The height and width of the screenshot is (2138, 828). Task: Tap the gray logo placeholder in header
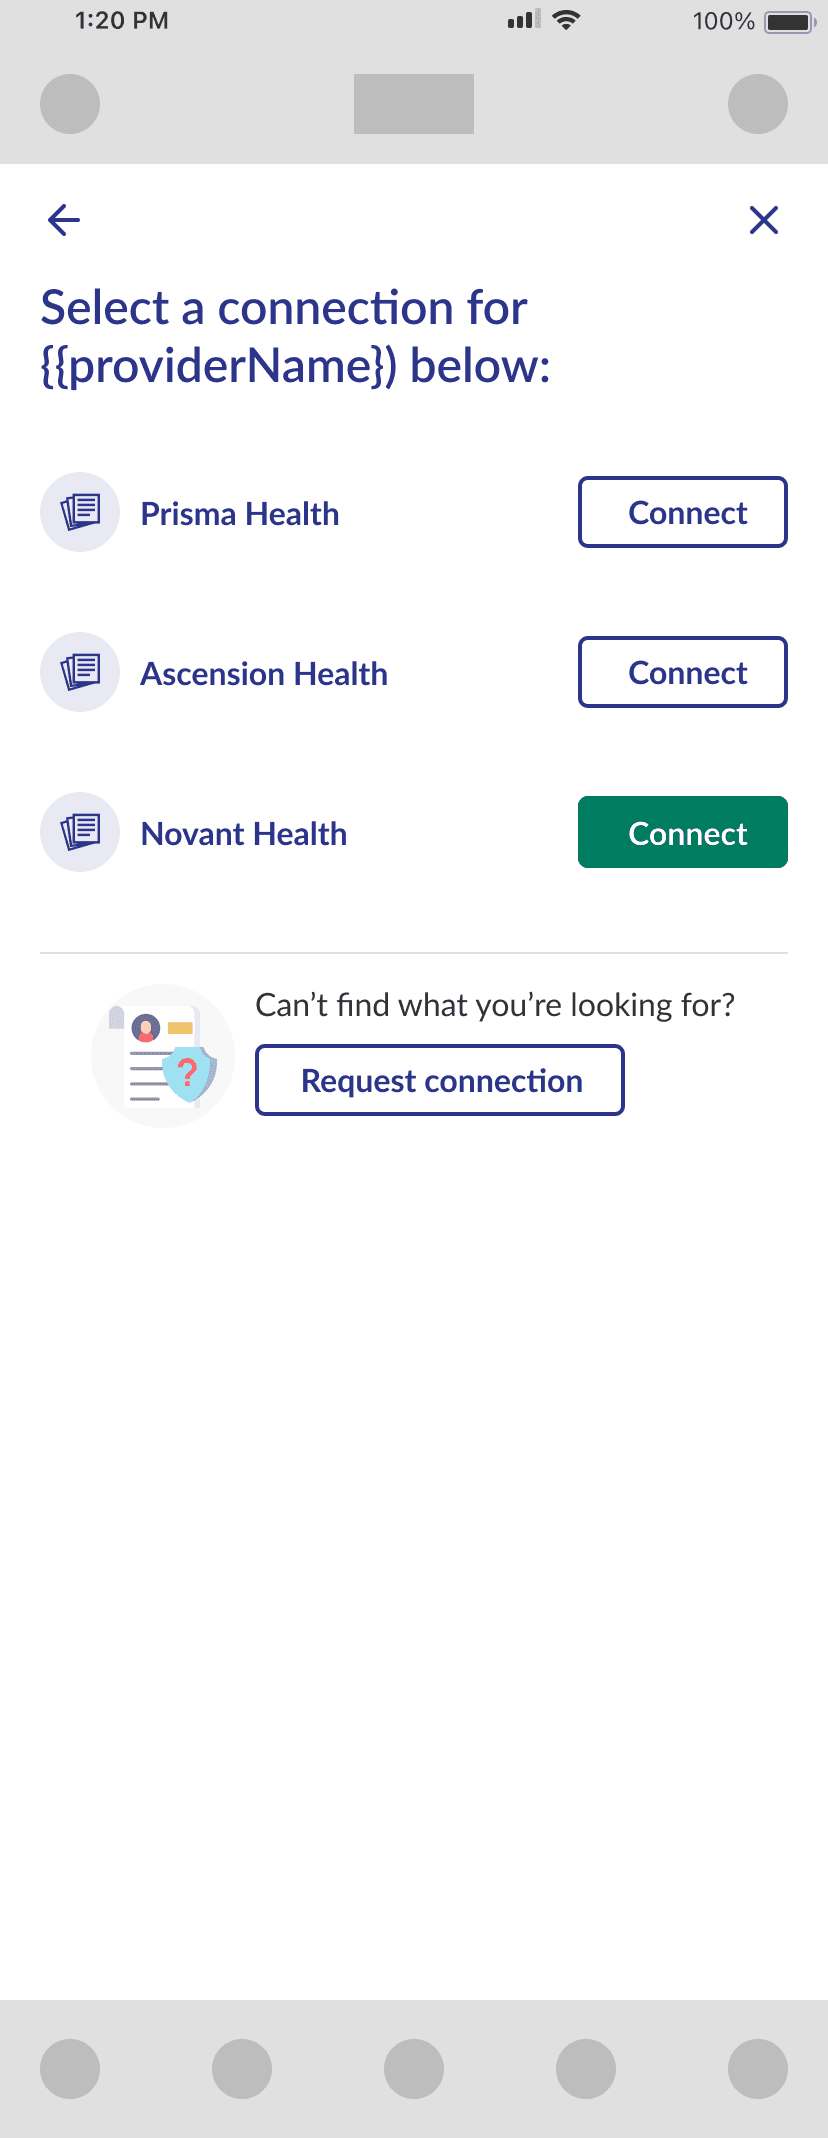pos(414,104)
